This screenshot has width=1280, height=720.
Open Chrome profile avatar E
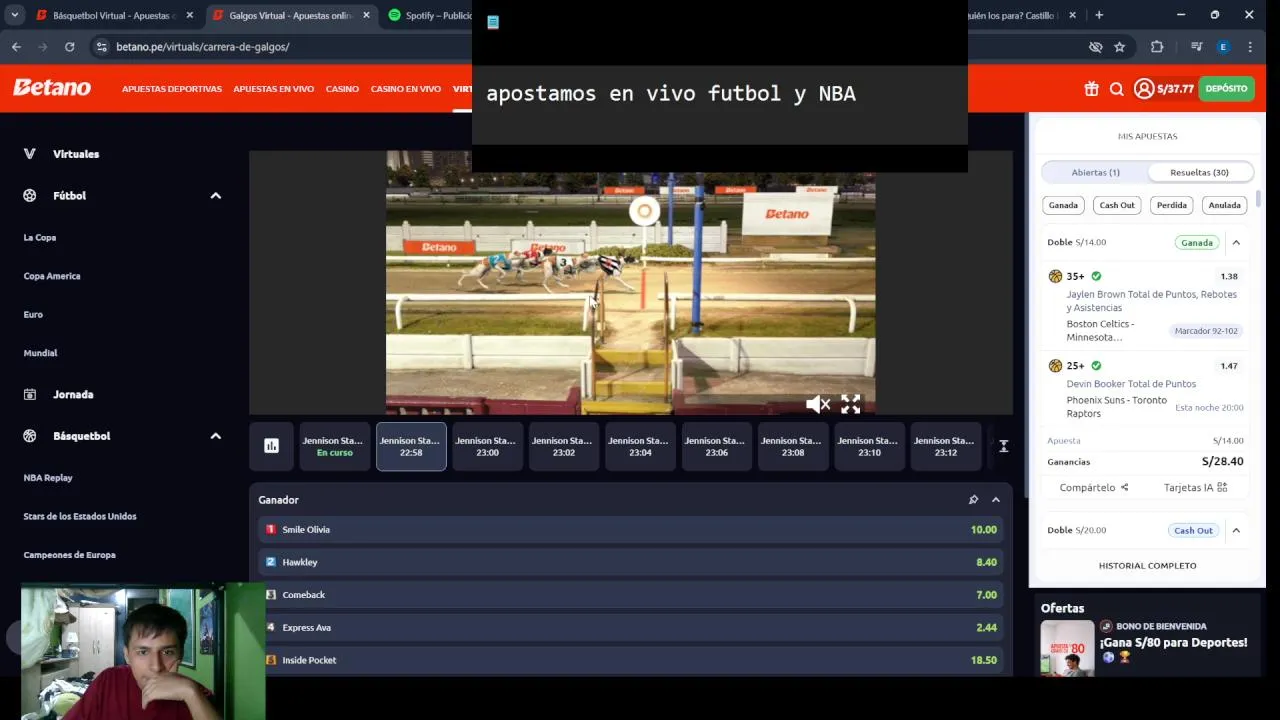coord(1223,47)
